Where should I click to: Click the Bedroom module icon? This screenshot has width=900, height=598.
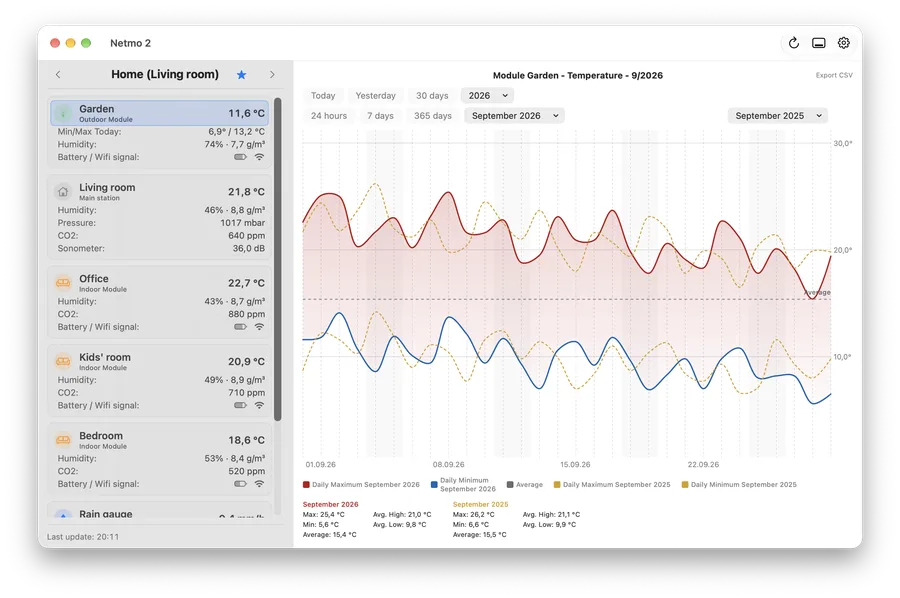click(x=63, y=440)
